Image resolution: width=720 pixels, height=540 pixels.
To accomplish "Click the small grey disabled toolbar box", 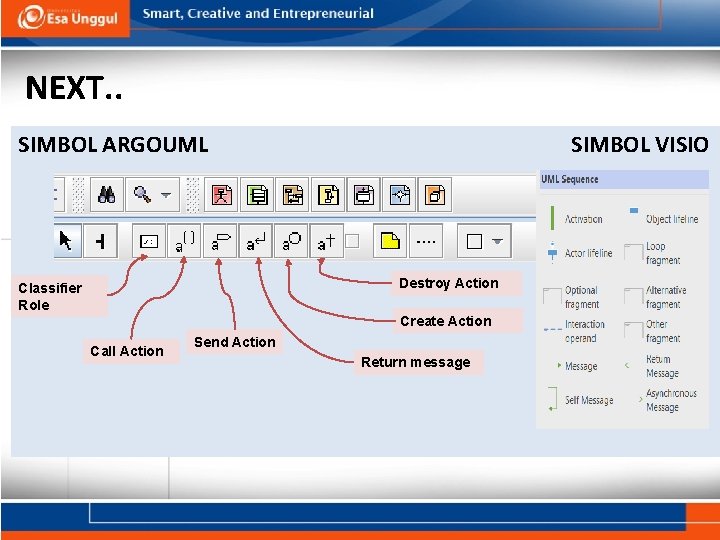I will pyautogui.click(x=352, y=241).
